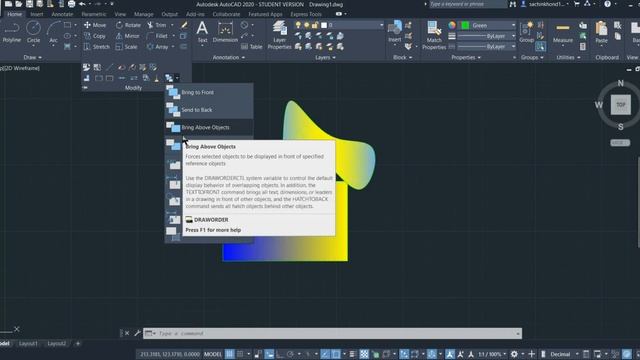Click the Plot printer icon in quick access toolbar
This screenshot has height=360, width=640.
71,4
